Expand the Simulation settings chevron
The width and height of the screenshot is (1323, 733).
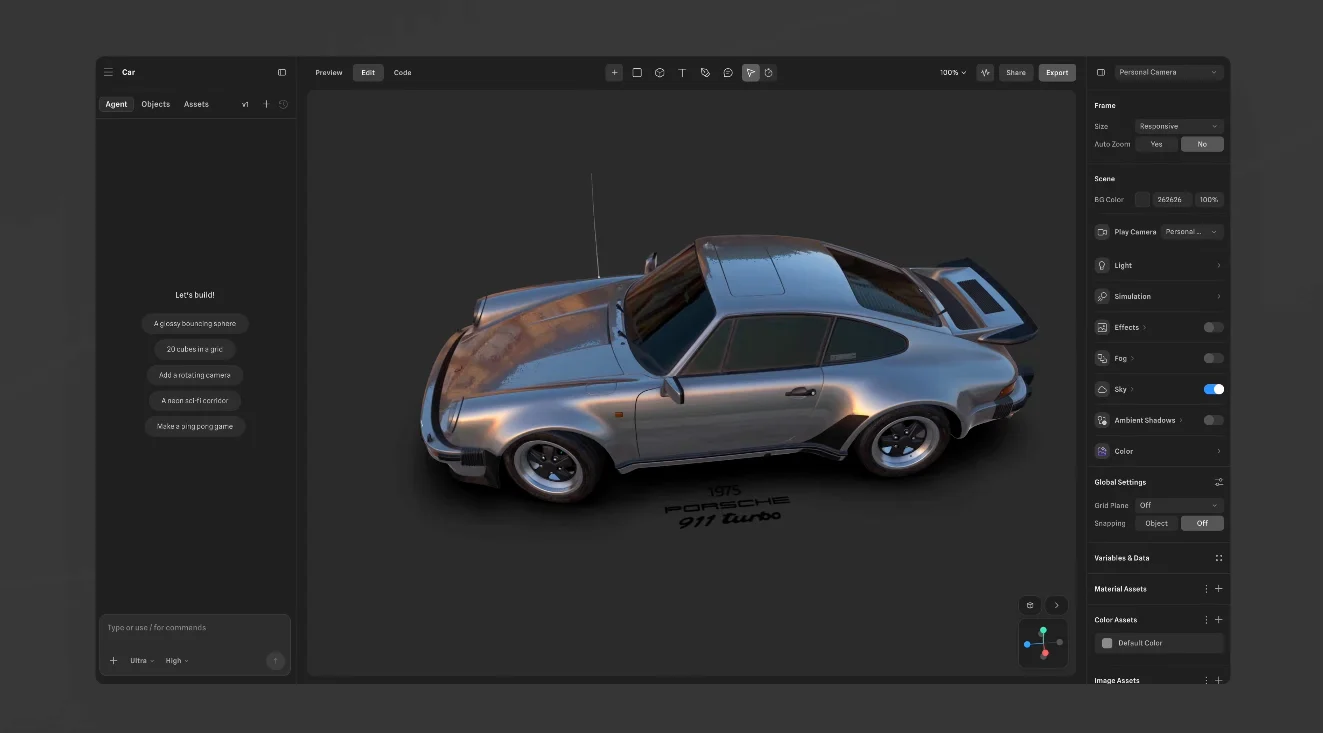pyautogui.click(x=1218, y=296)
